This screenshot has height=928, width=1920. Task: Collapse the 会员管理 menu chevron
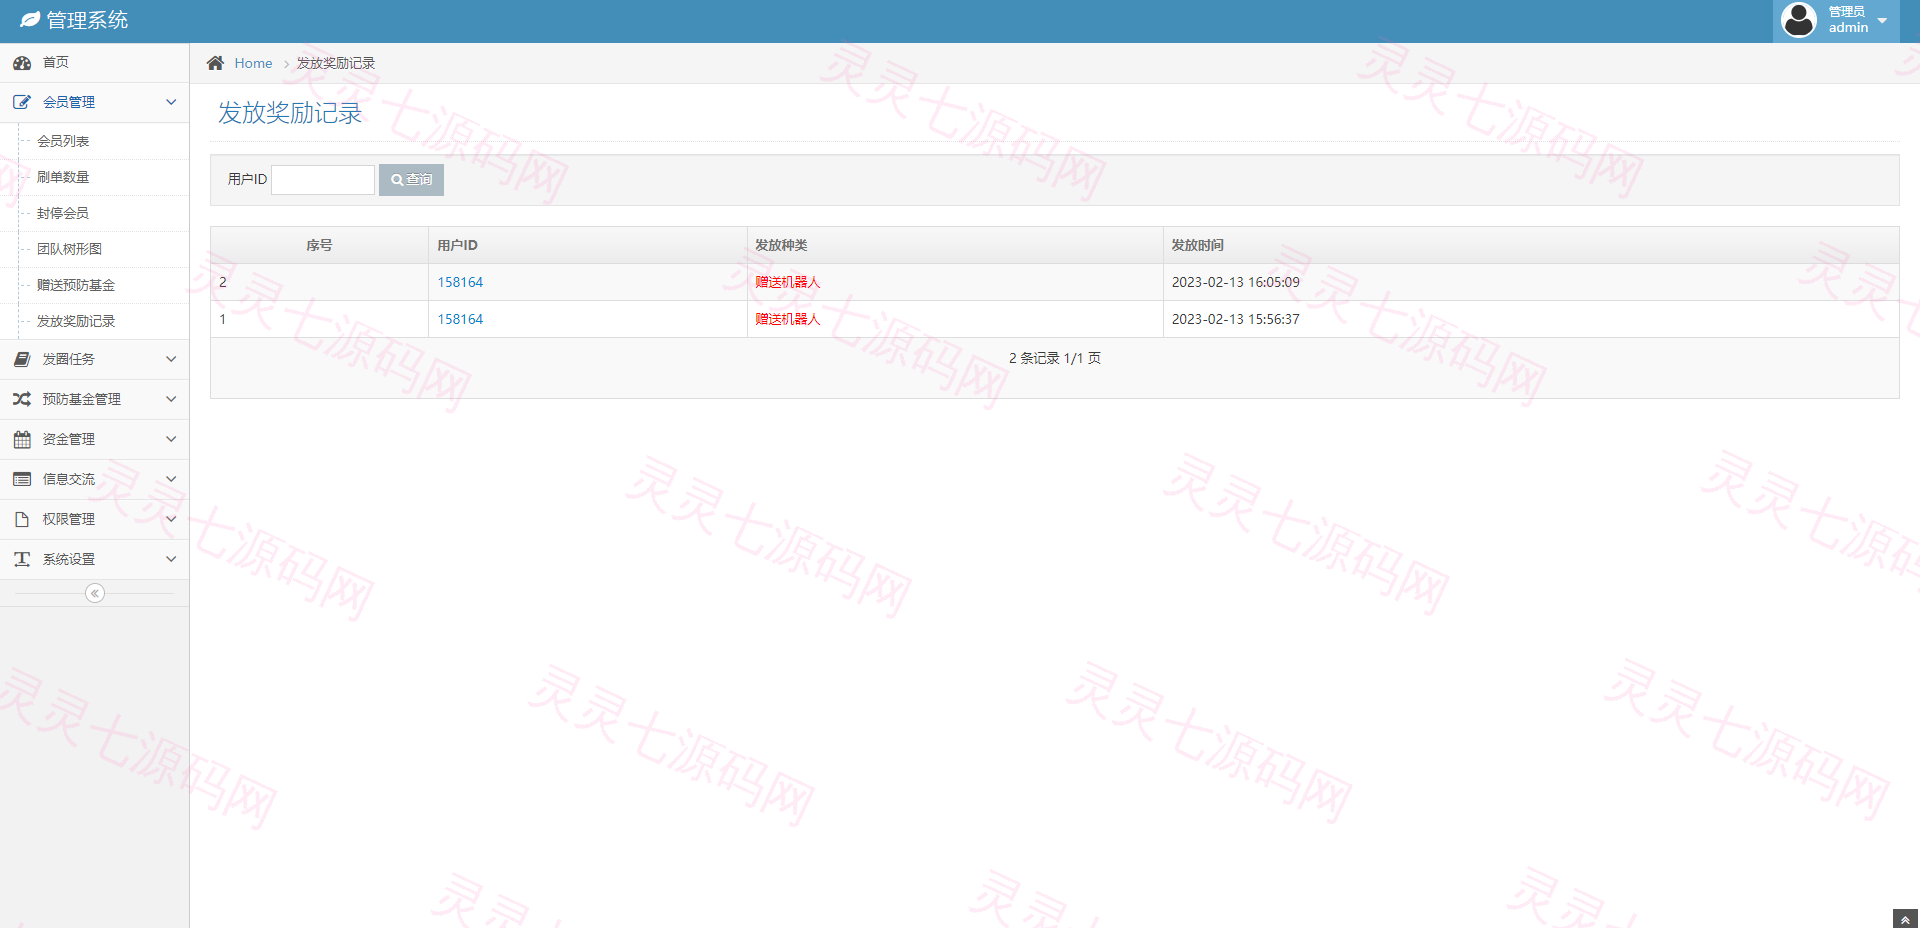[171, 102]
